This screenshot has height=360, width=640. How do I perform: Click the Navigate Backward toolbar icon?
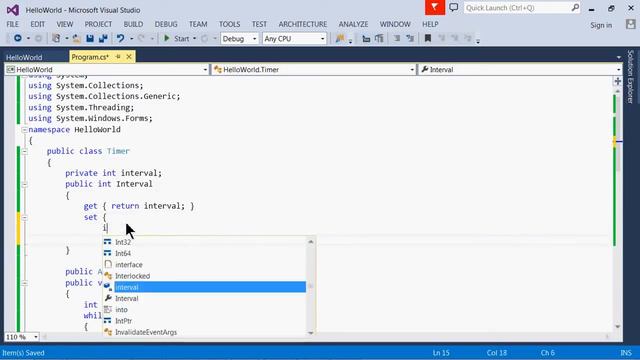pyautogui.click(x=18, y=38)
